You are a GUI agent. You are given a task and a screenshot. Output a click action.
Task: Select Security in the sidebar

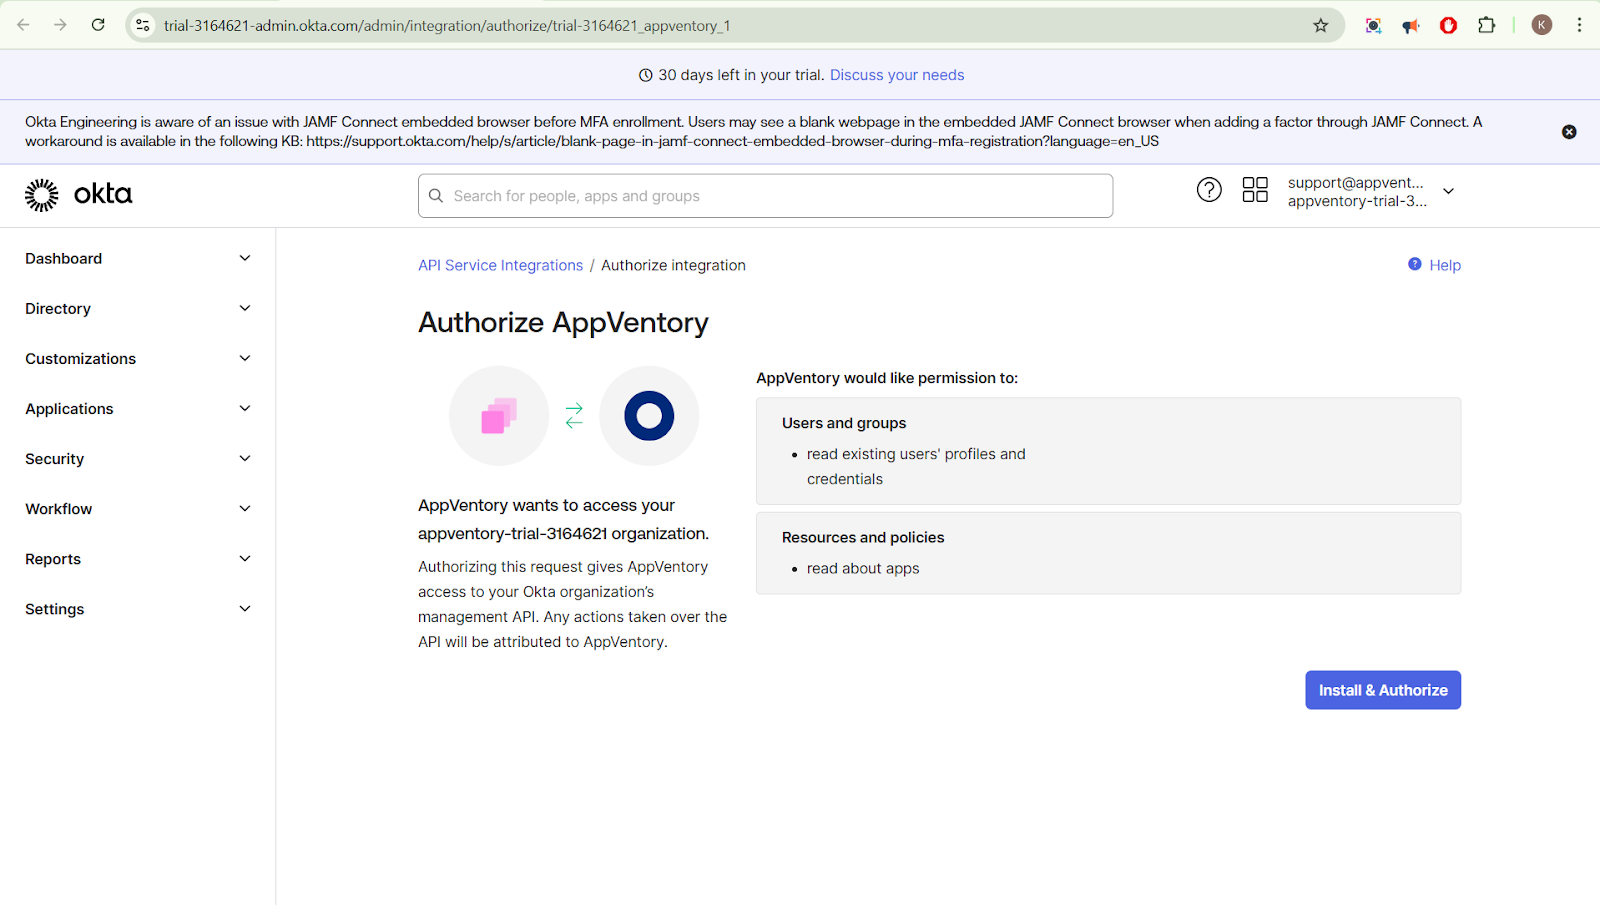point(55,458)
